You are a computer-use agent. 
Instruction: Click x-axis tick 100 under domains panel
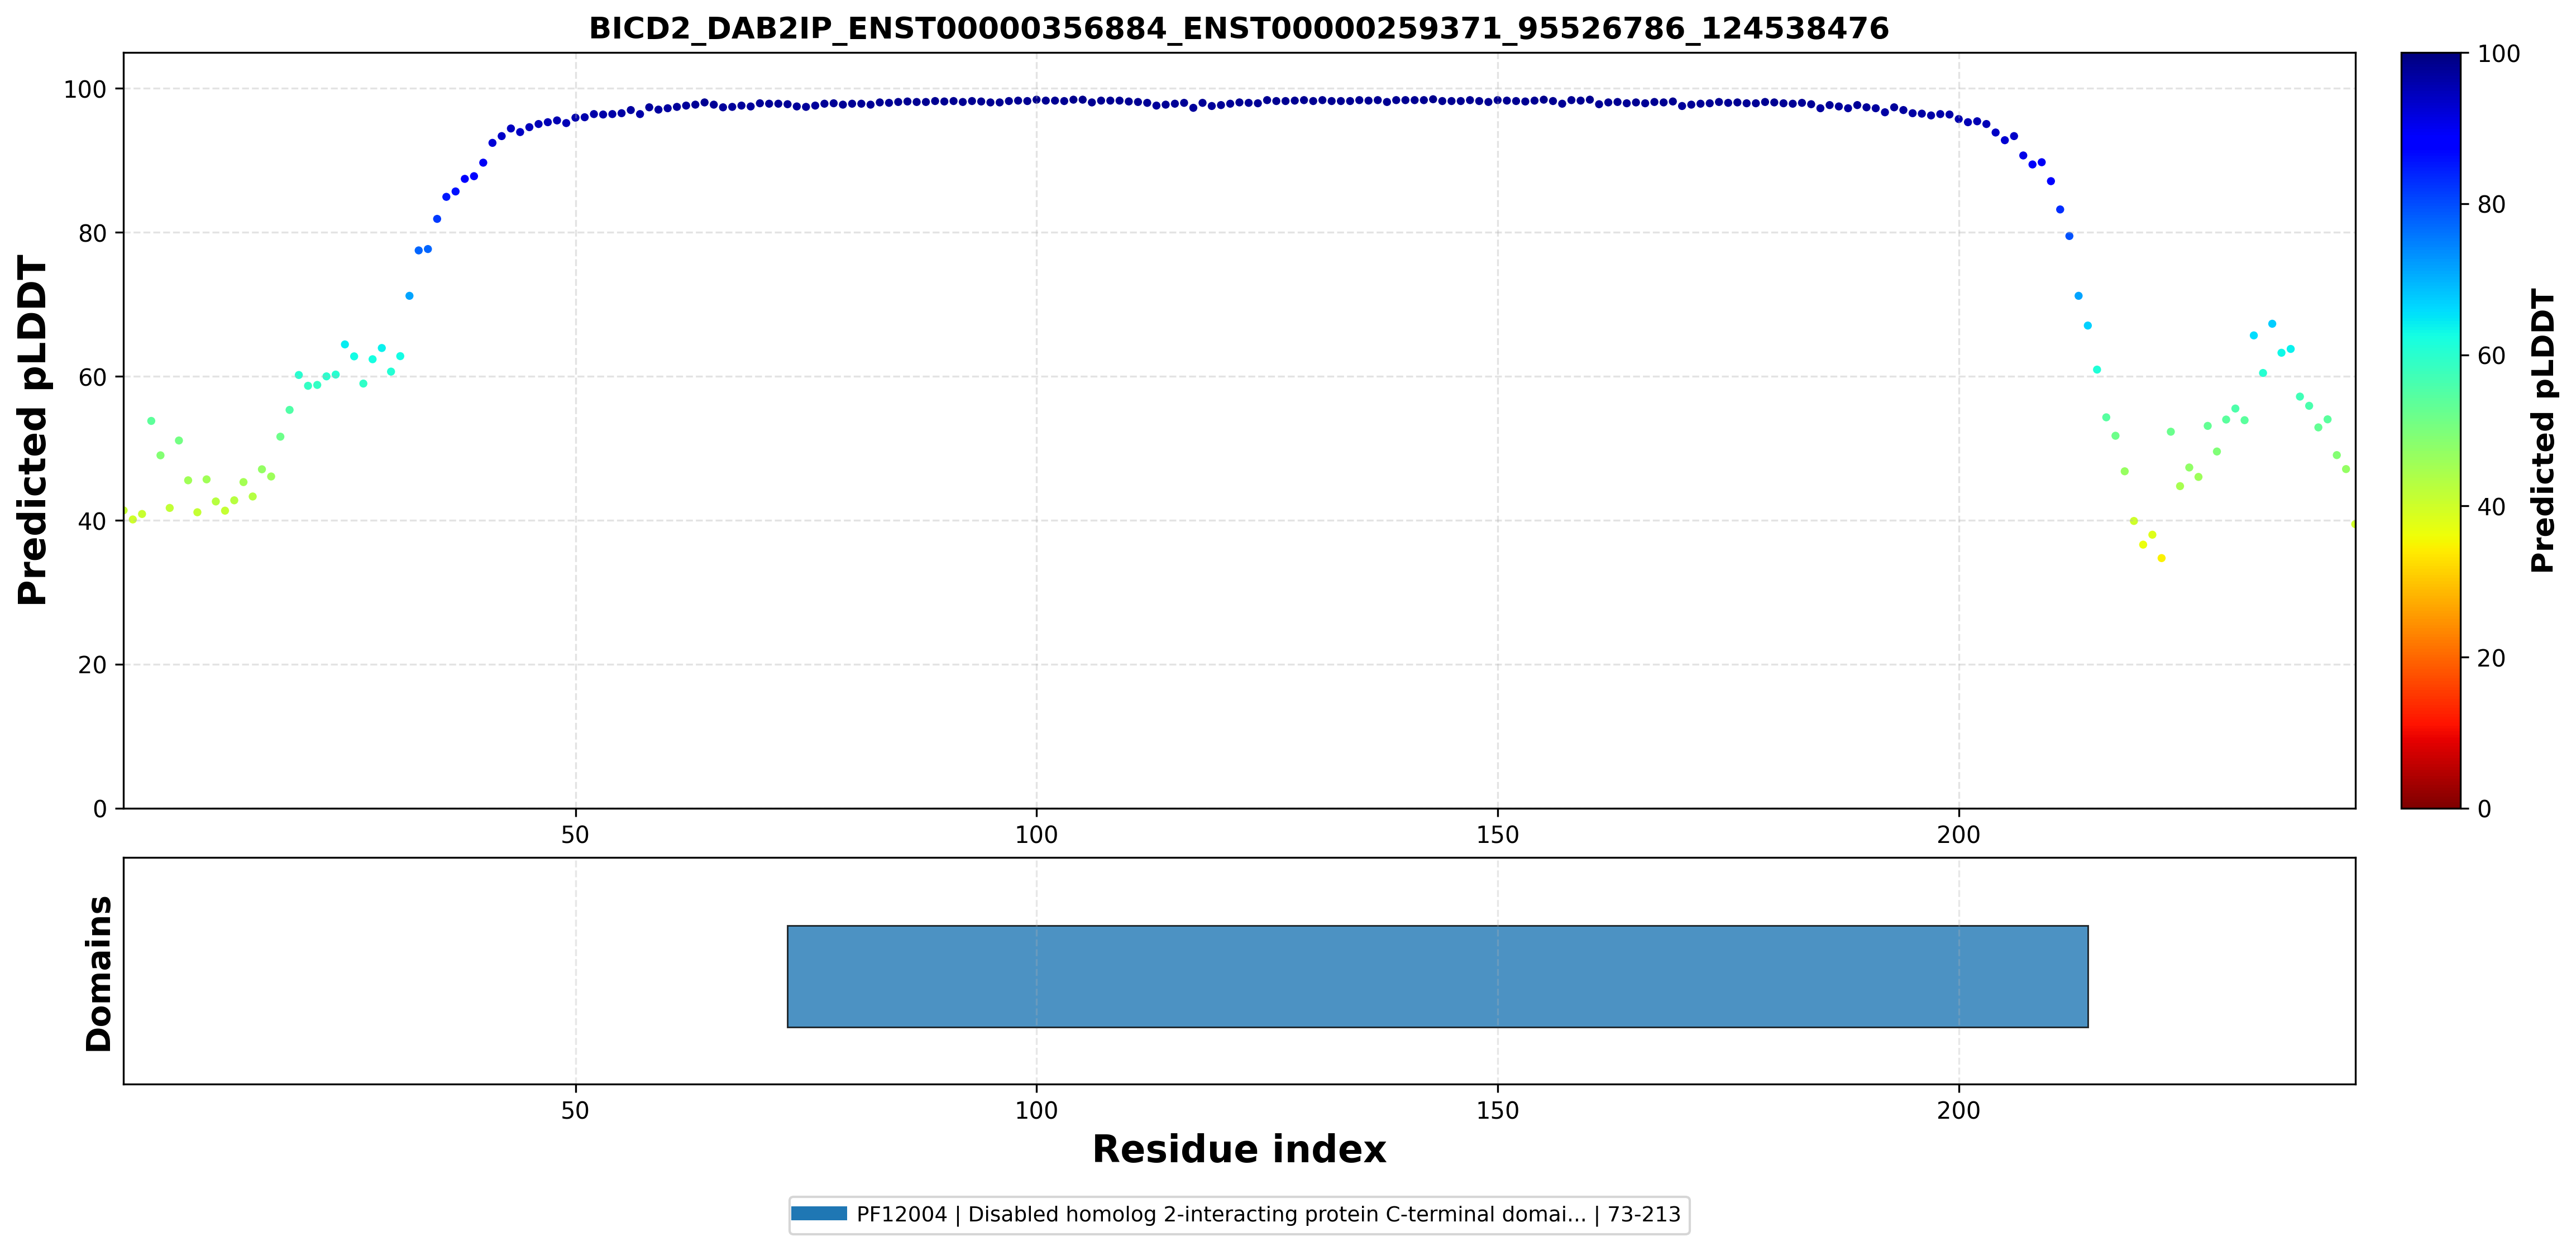point(1036,1110)
